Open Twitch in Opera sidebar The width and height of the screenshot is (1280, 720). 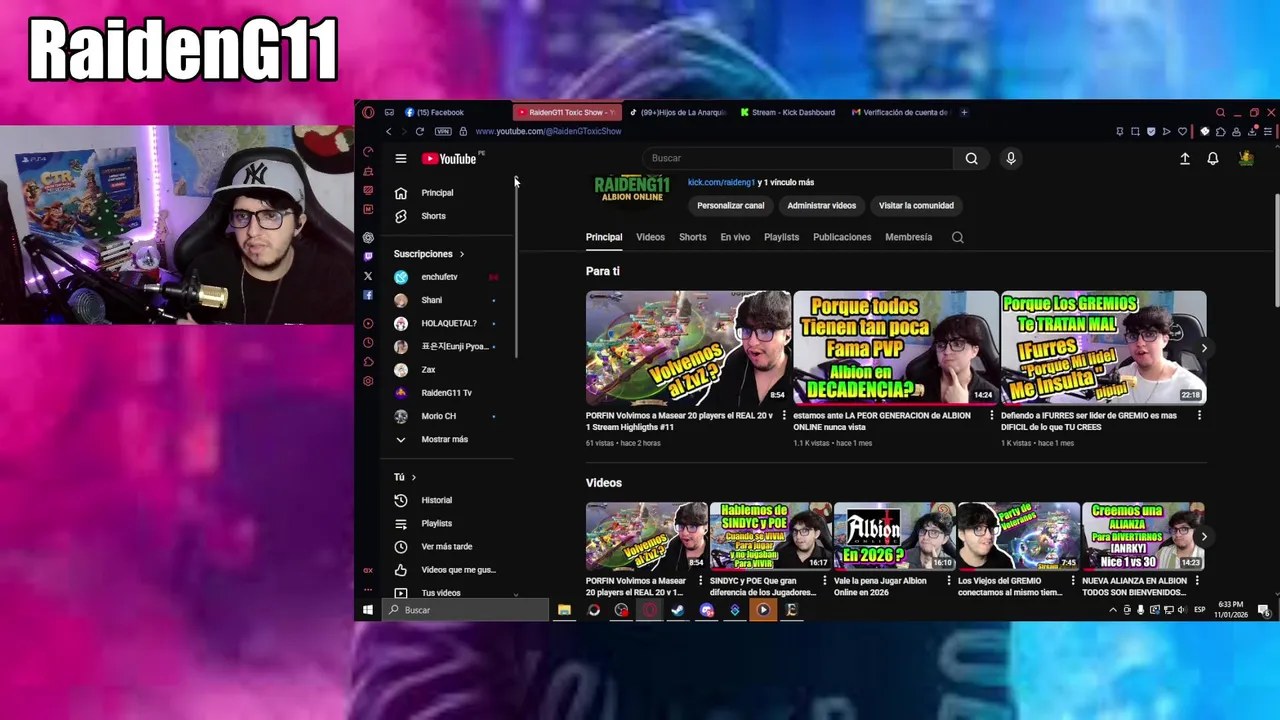click(x=368, y=257)
